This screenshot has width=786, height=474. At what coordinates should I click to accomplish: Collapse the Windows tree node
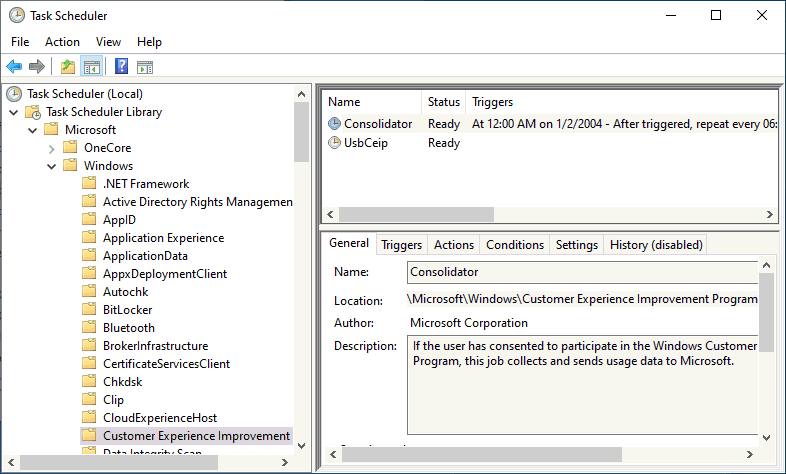point(52,166)
